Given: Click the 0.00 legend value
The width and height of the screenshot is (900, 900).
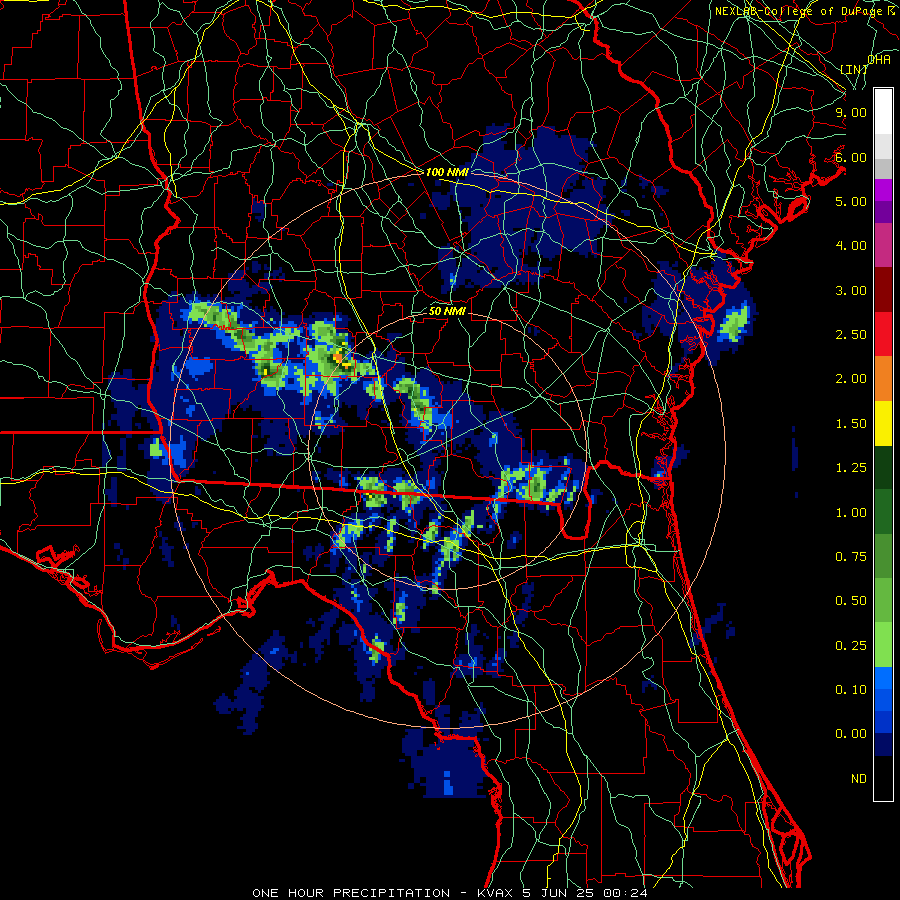Looking at the screenshot, I should point(851,734).
